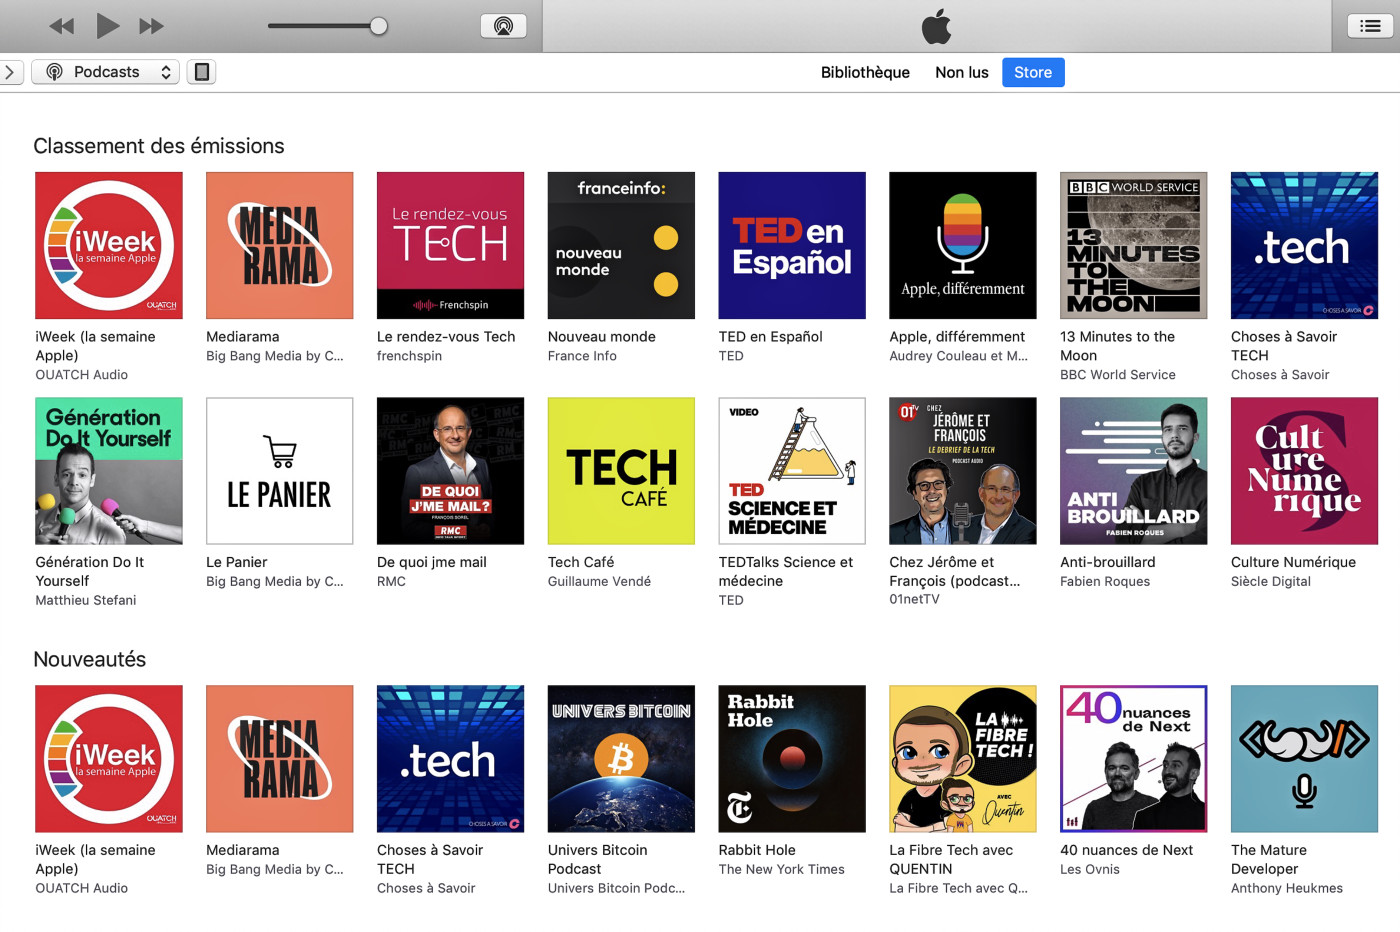Click the Siècle Digital publisher text
The image size is (1400, 932).
(1271, 581)
